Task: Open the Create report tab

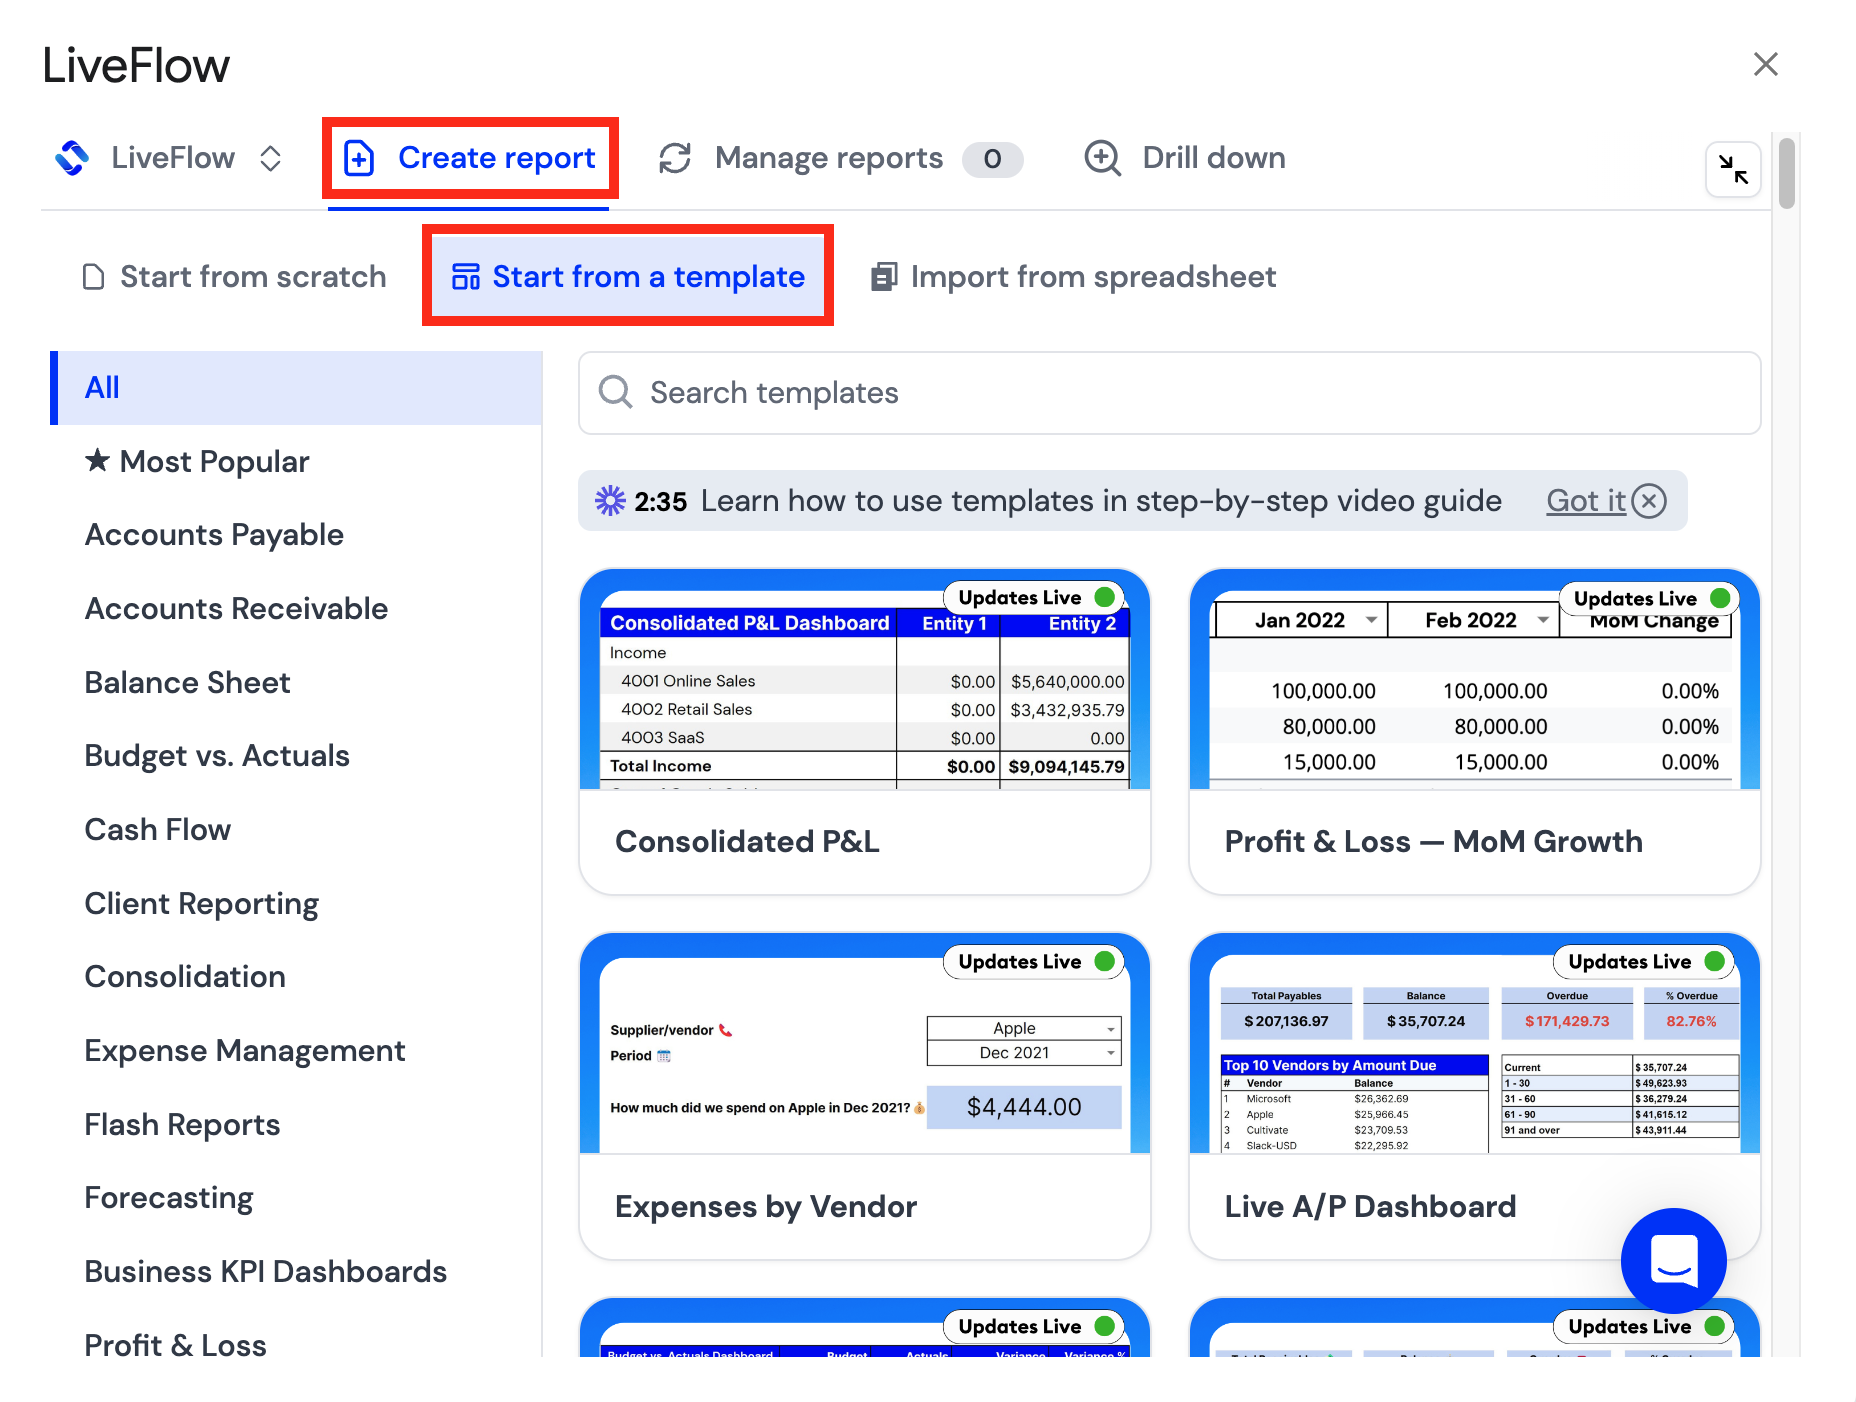Action: coord(469,158)
